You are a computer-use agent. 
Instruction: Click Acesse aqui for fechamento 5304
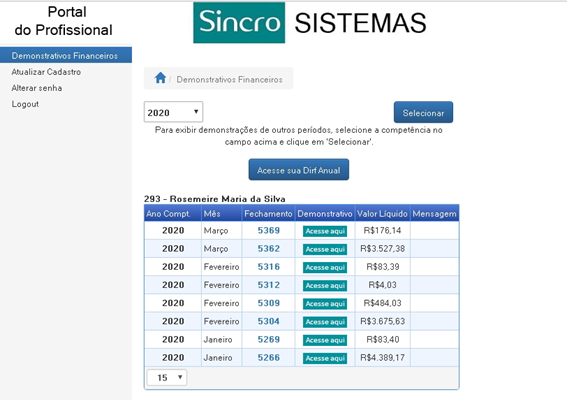[x=325, y=322]
